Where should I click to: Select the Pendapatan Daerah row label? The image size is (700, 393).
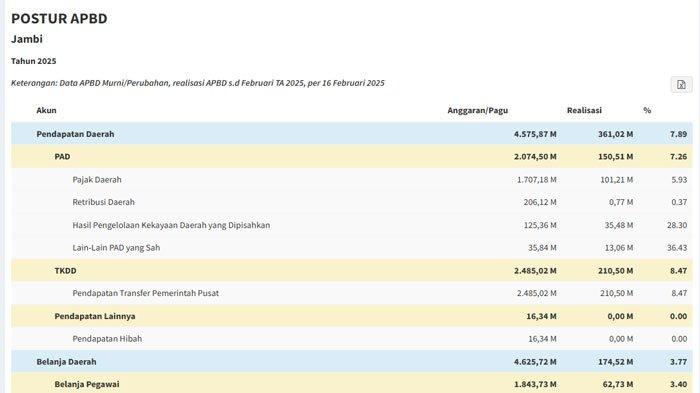(x=75, y=134)
